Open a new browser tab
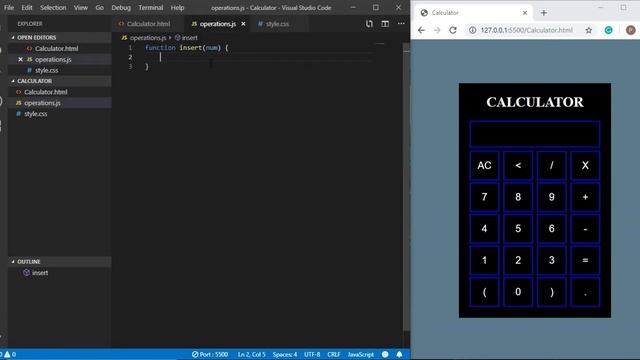640x360 pixels. [x=544, y=13]
